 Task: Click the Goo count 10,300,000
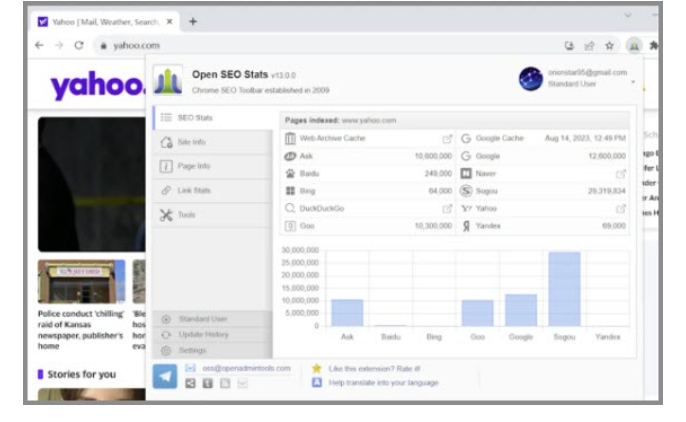[x=433, y=226]
